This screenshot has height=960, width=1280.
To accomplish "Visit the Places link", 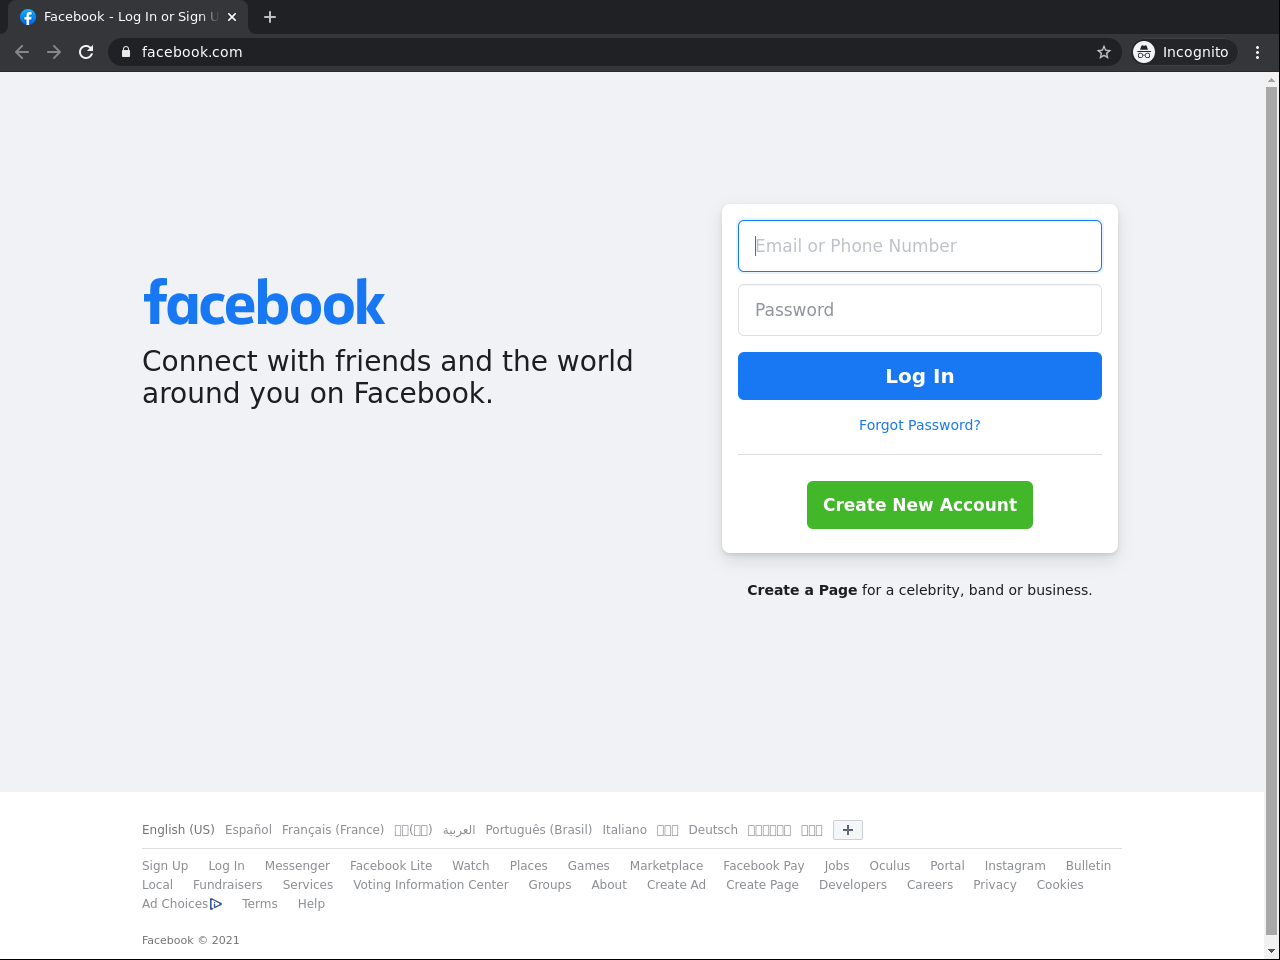I will (x=529, y=866).
